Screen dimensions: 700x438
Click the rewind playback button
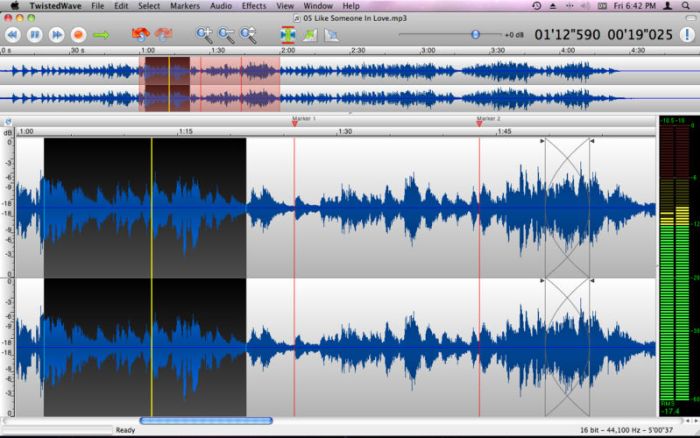click(13, 35)
